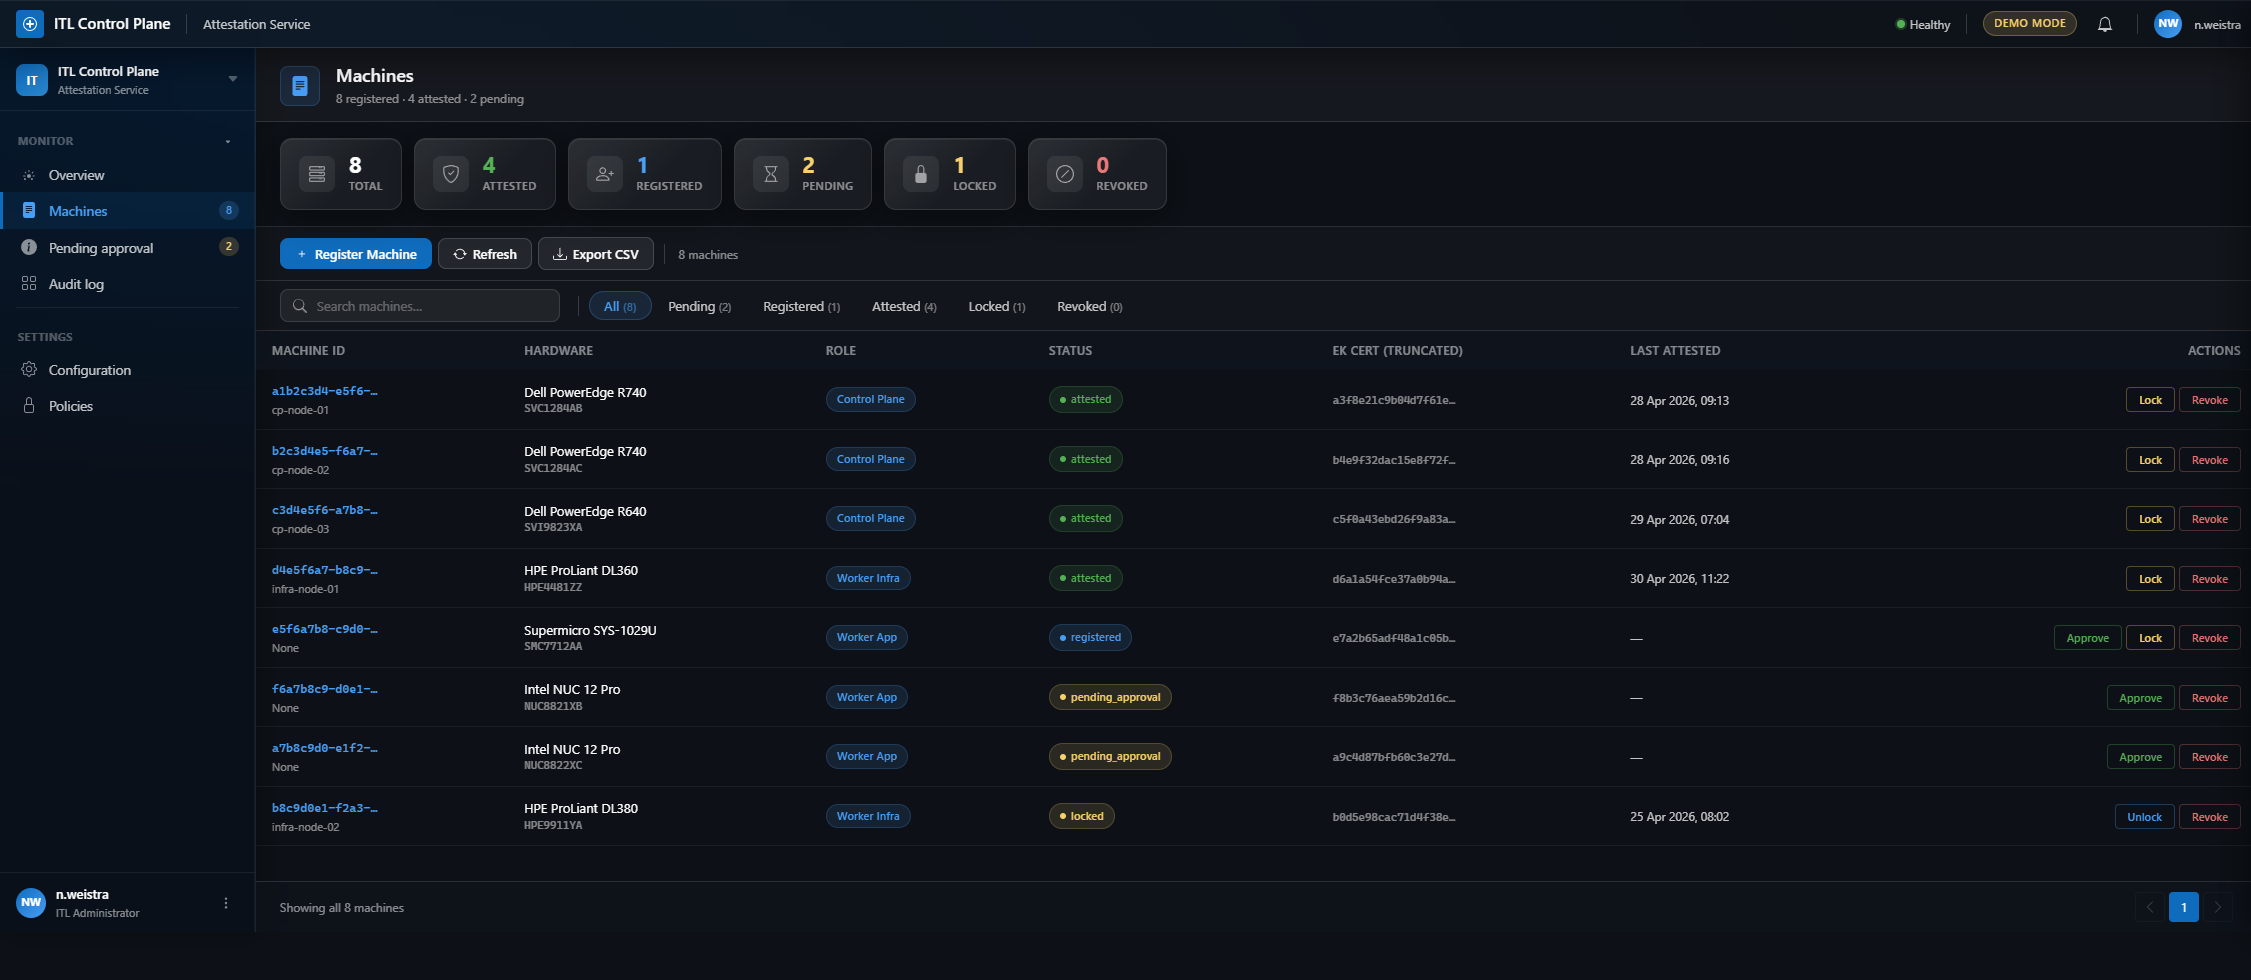Click the search magnifier icon

coord(300,306)
